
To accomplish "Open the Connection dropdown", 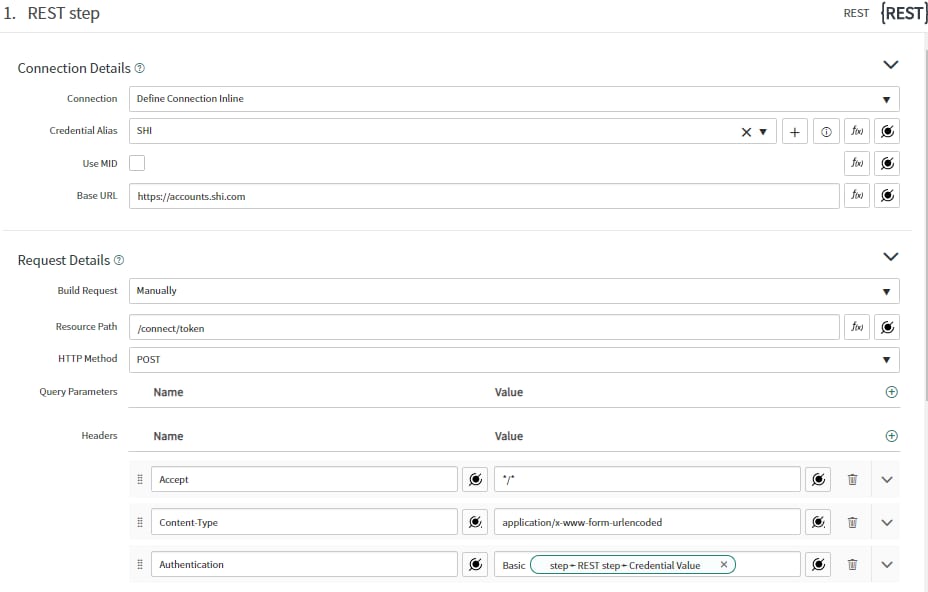I will (885, 98).
